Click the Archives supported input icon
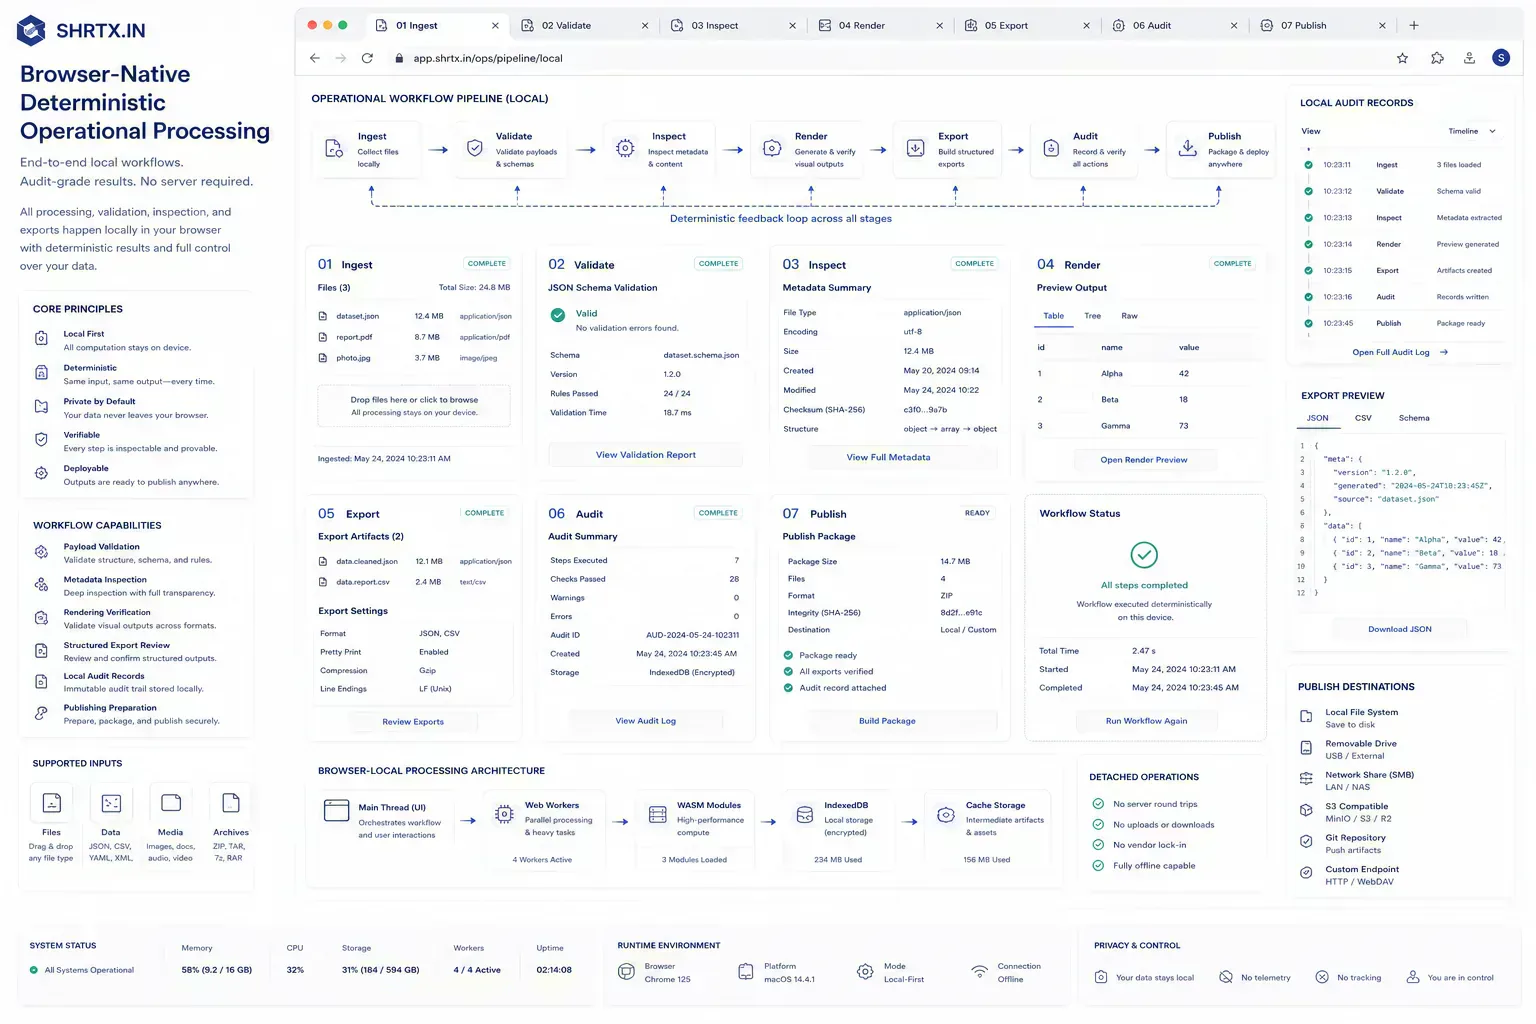Screen dimensions: 1536x1024 click(x=231, y=802)
